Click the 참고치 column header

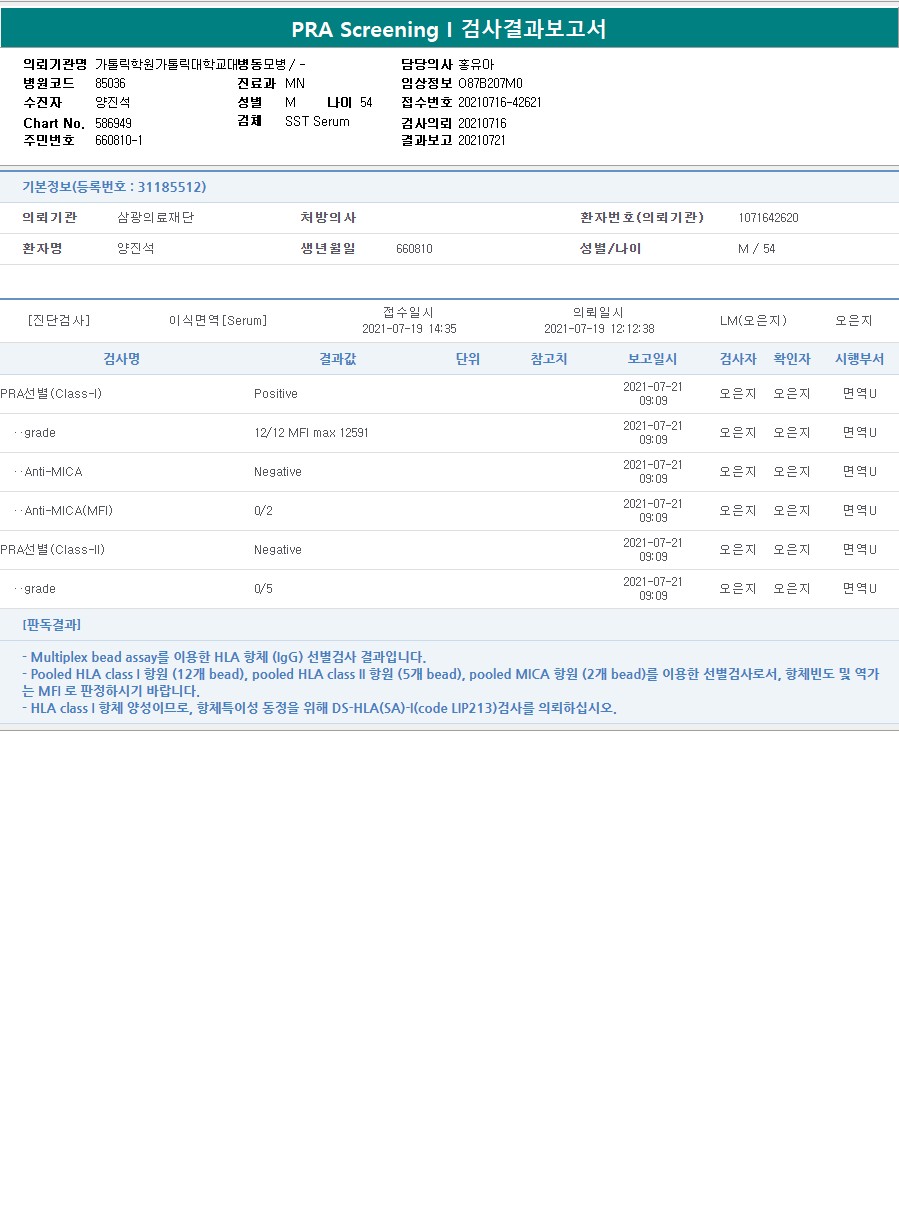point(549,358)
